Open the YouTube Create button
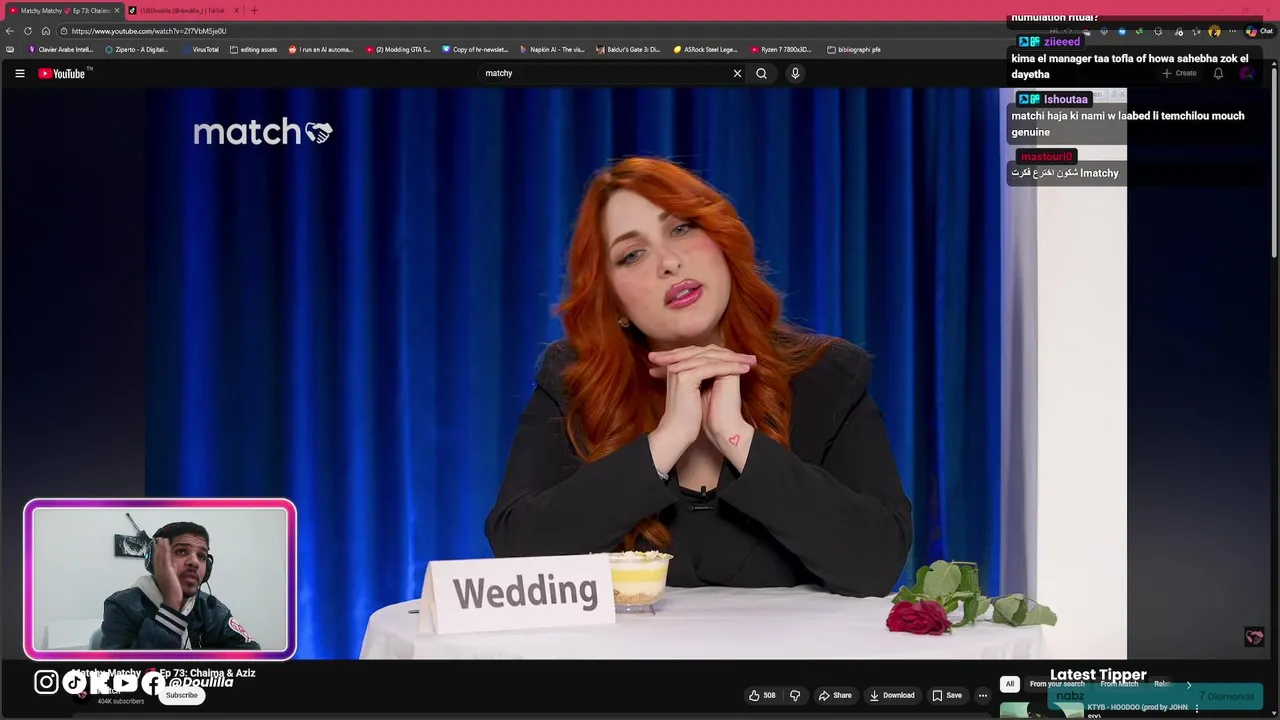The width and height of the screenshot is (1280, 720). [1179, 73]
